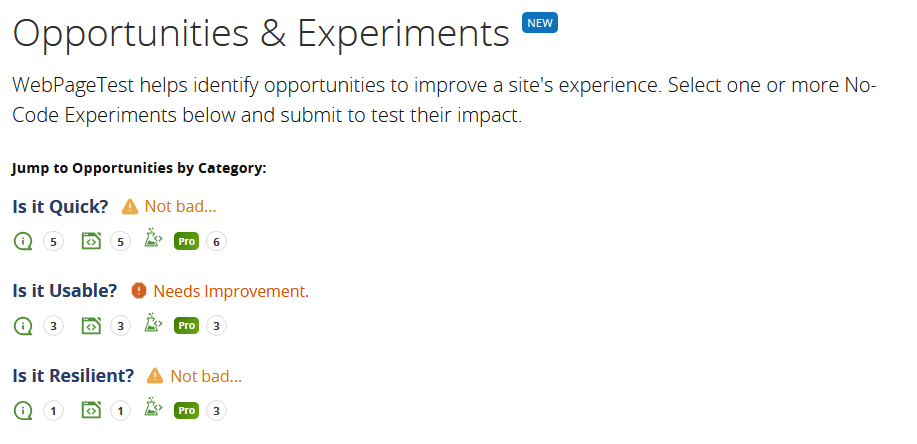Jump to the Is it Usable? category

64,291
